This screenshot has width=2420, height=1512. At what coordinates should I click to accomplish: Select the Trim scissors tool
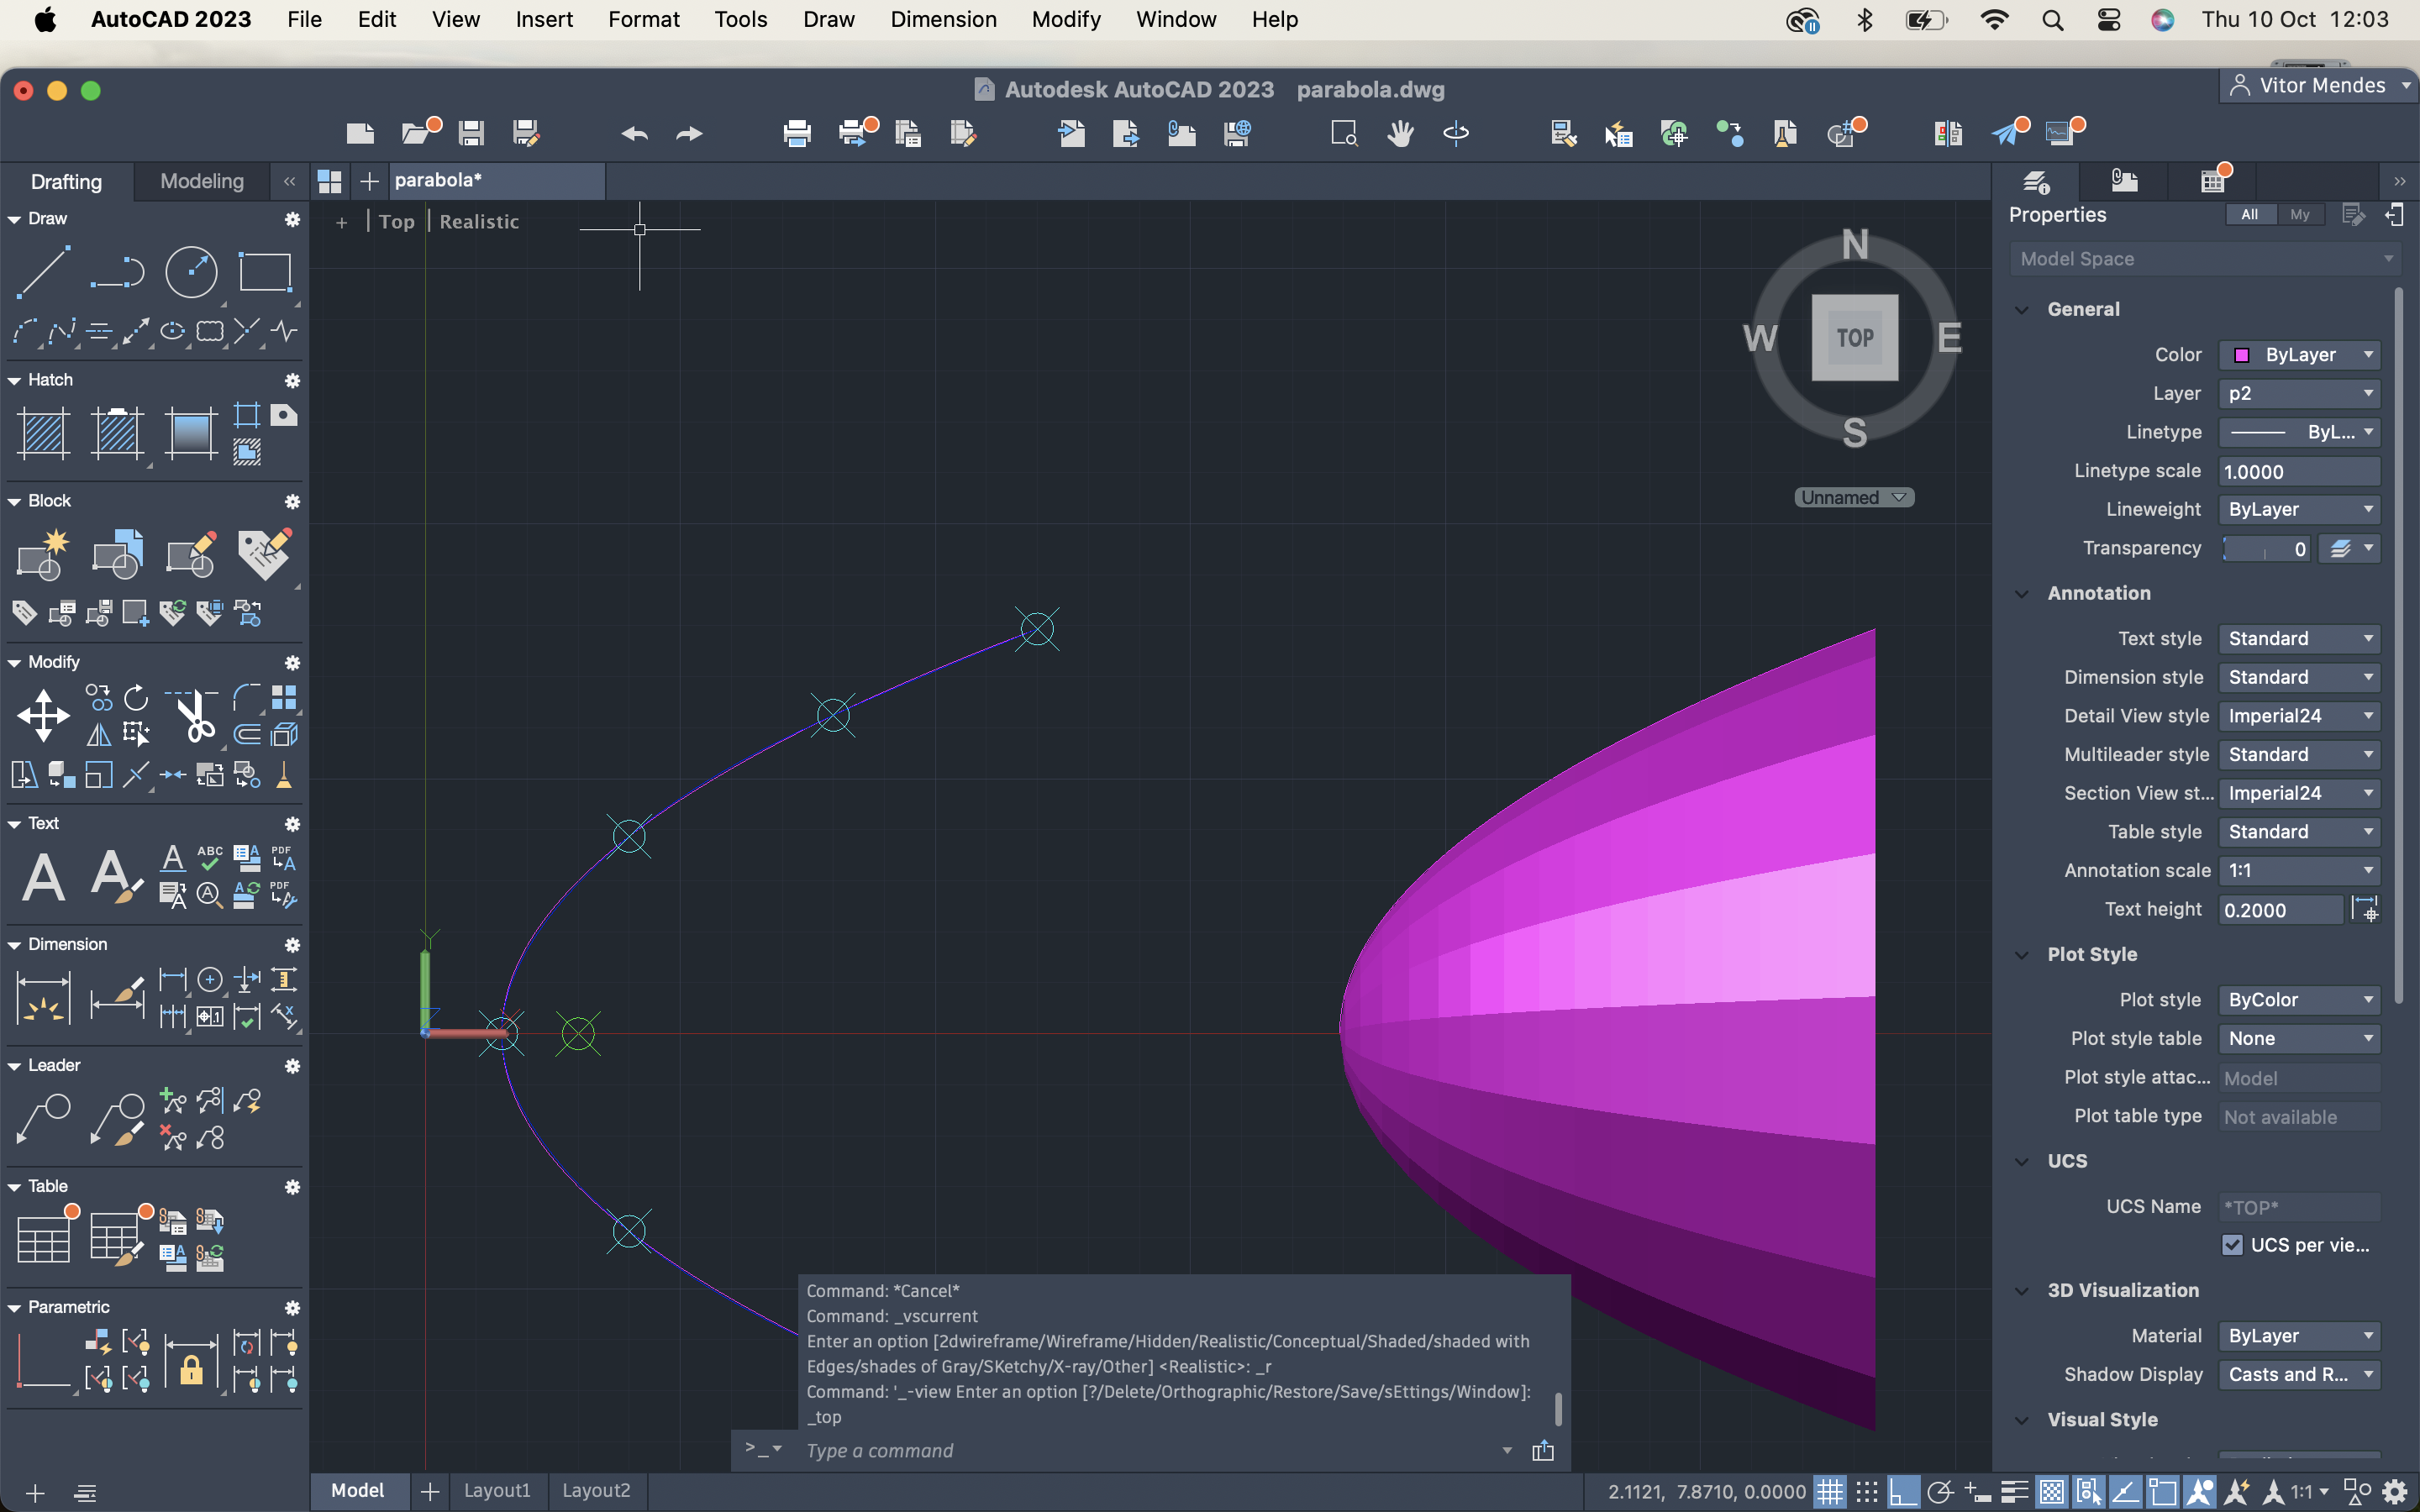pos(195,715)
